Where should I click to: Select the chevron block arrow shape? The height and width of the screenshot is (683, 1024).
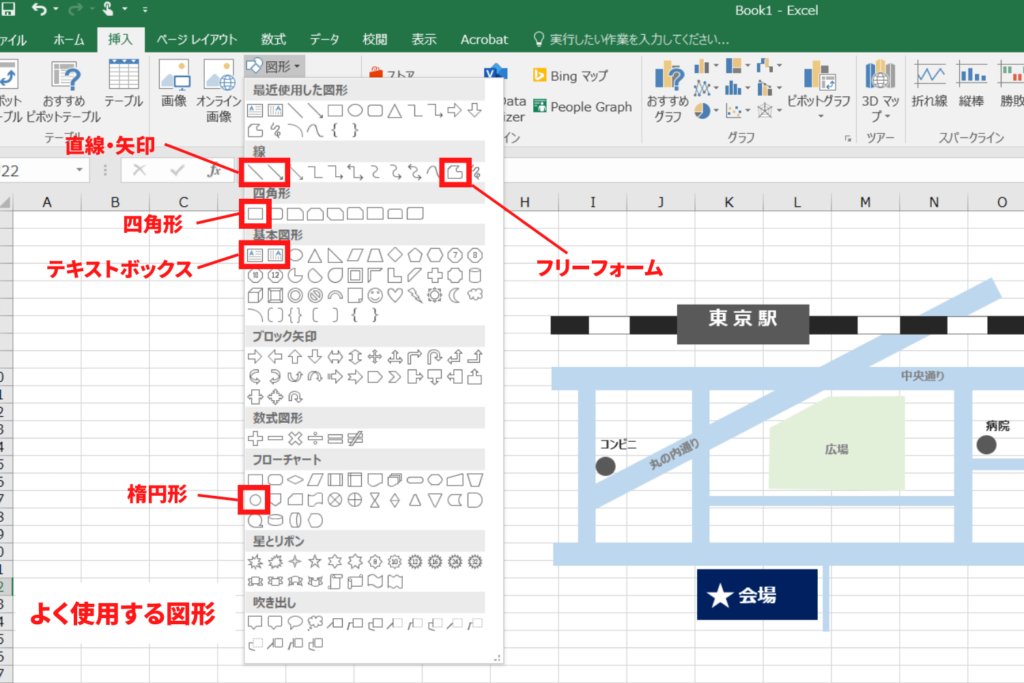(x=394, y=377)
